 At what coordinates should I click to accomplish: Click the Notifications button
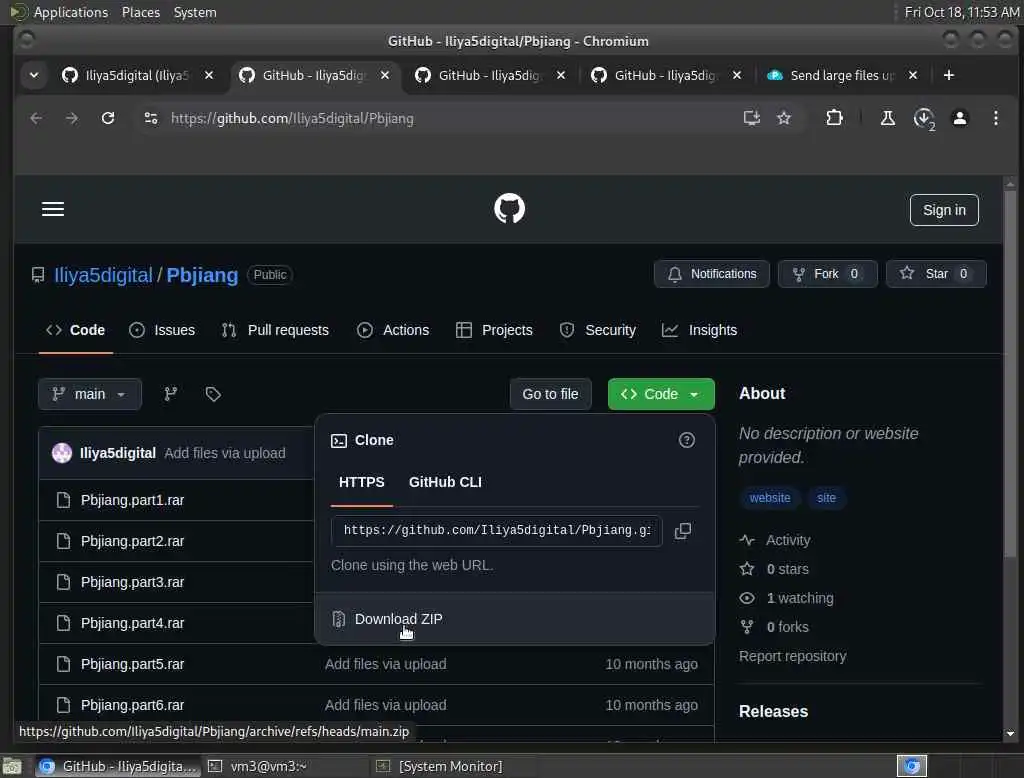712,274
